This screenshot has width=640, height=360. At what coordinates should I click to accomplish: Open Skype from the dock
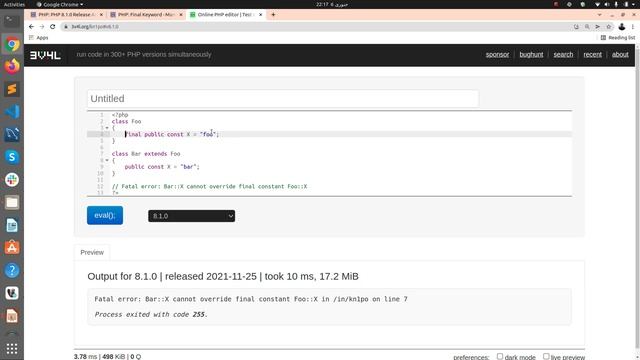12,157
